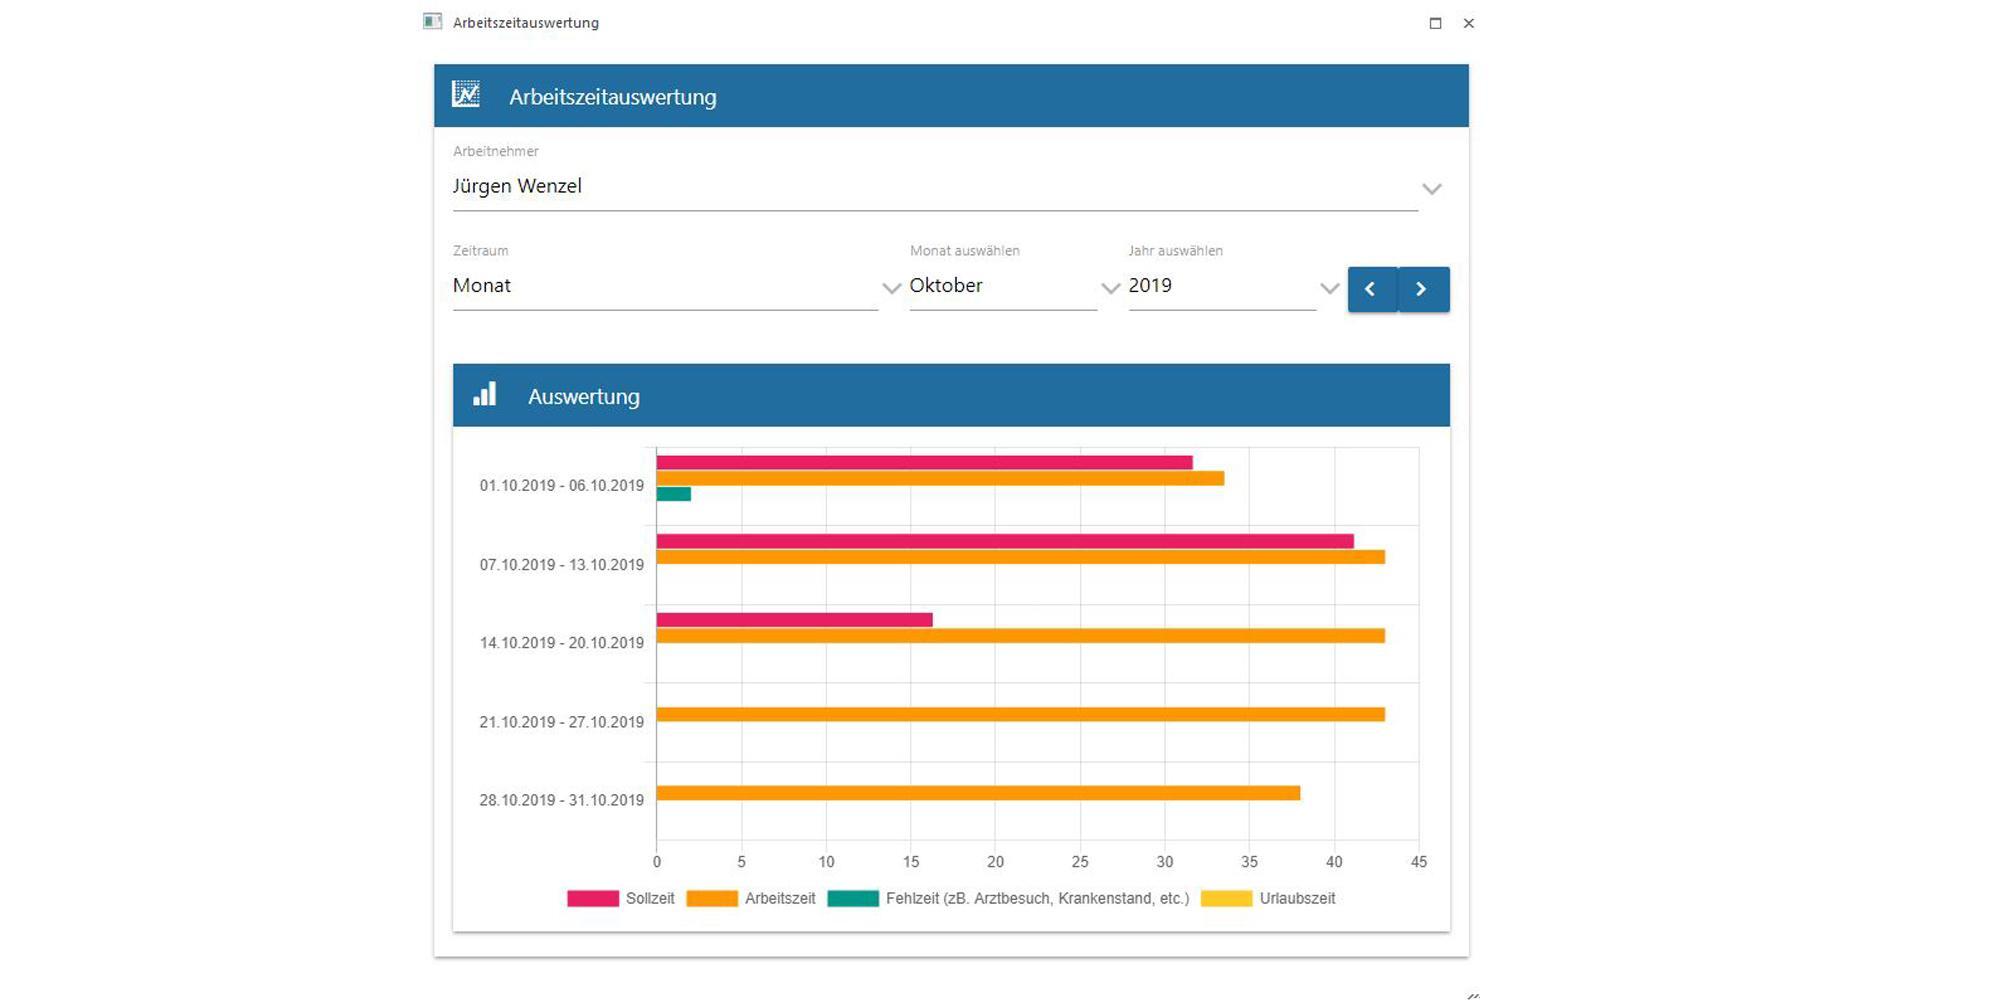Go to previous month with left arrow
This screenshot has height=1000, width=2000.
[1372, 289]
